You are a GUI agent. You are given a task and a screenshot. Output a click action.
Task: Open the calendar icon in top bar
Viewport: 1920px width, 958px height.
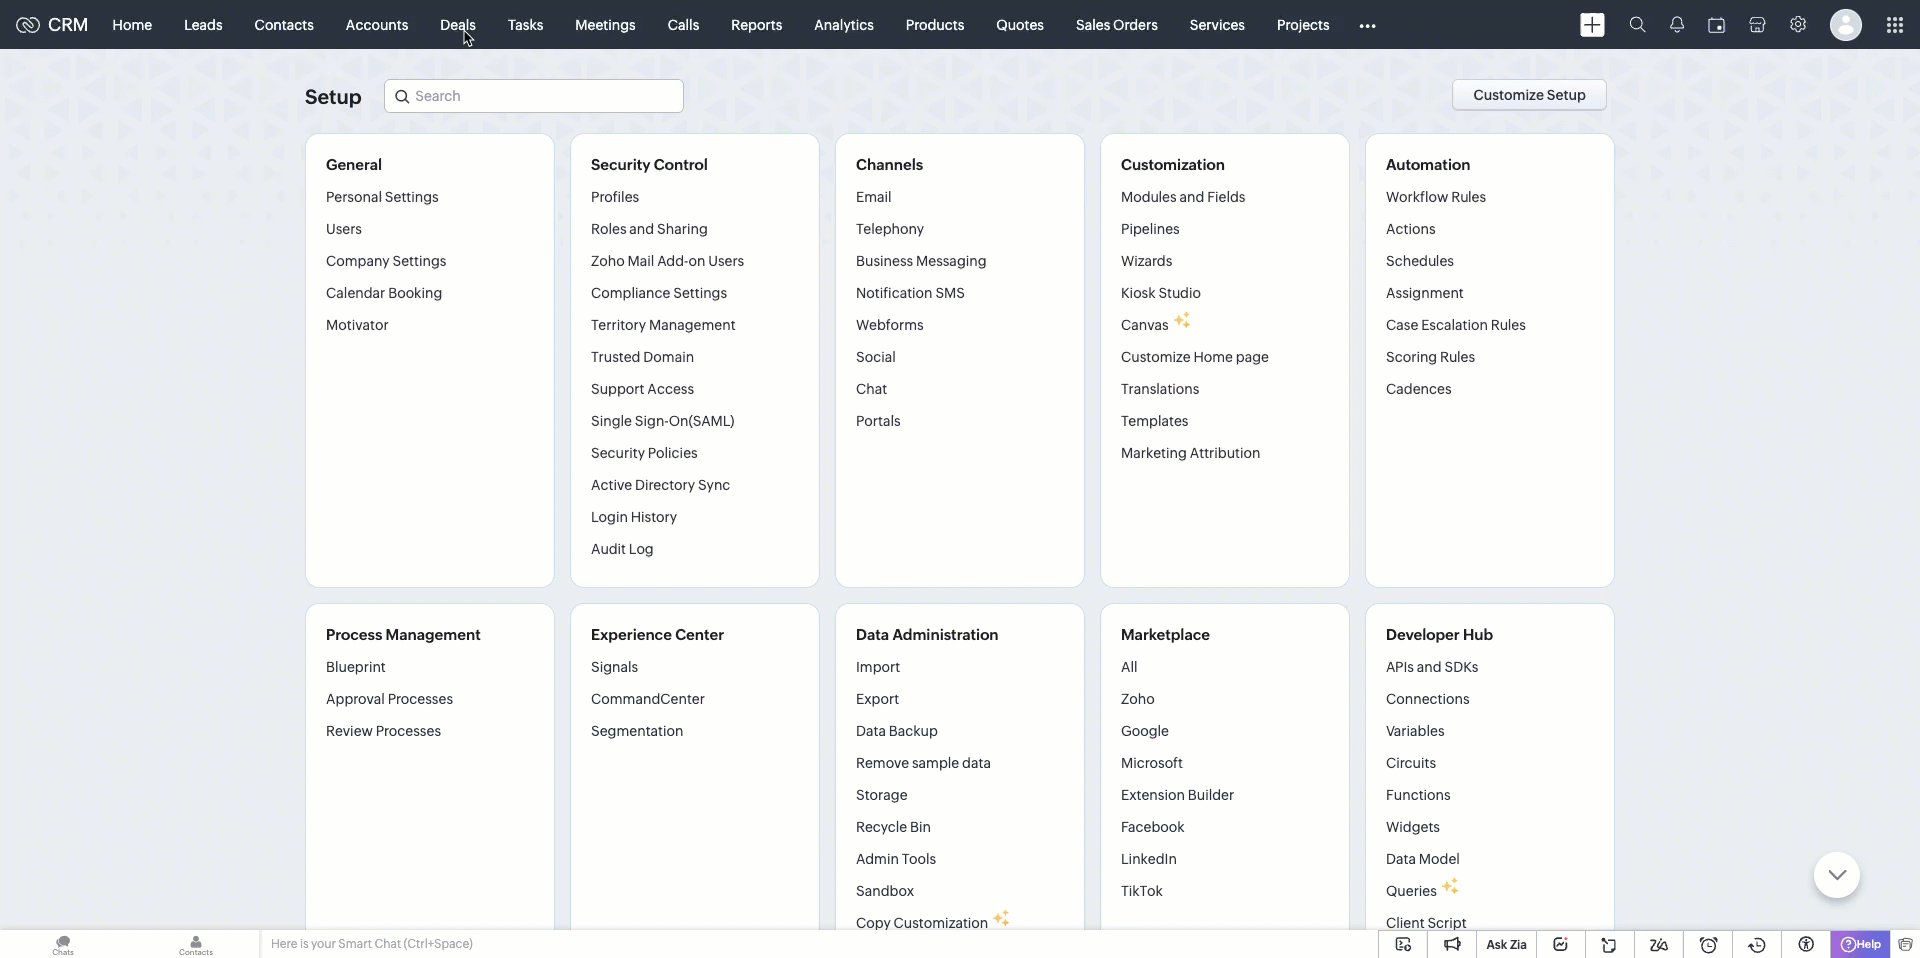coord(1717,25)
